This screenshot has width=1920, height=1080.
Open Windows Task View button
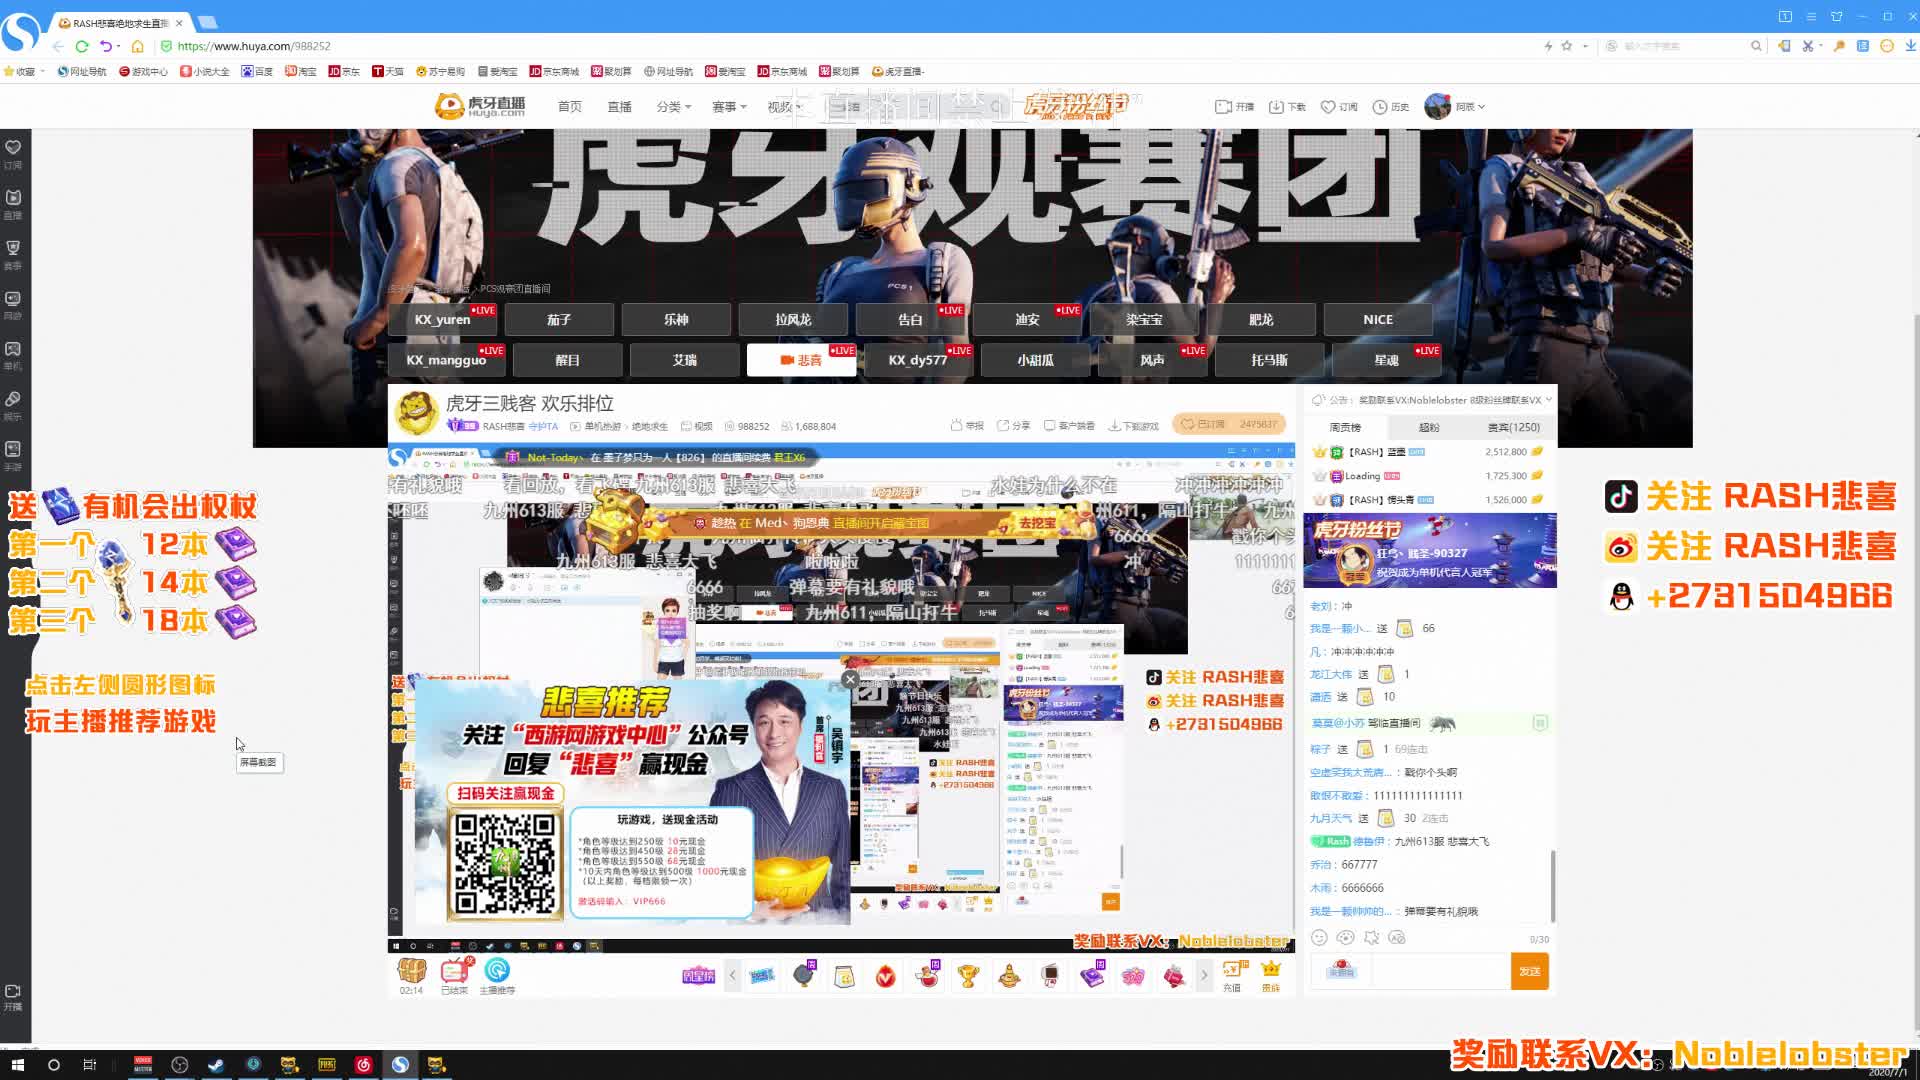tap(89, 1065)
